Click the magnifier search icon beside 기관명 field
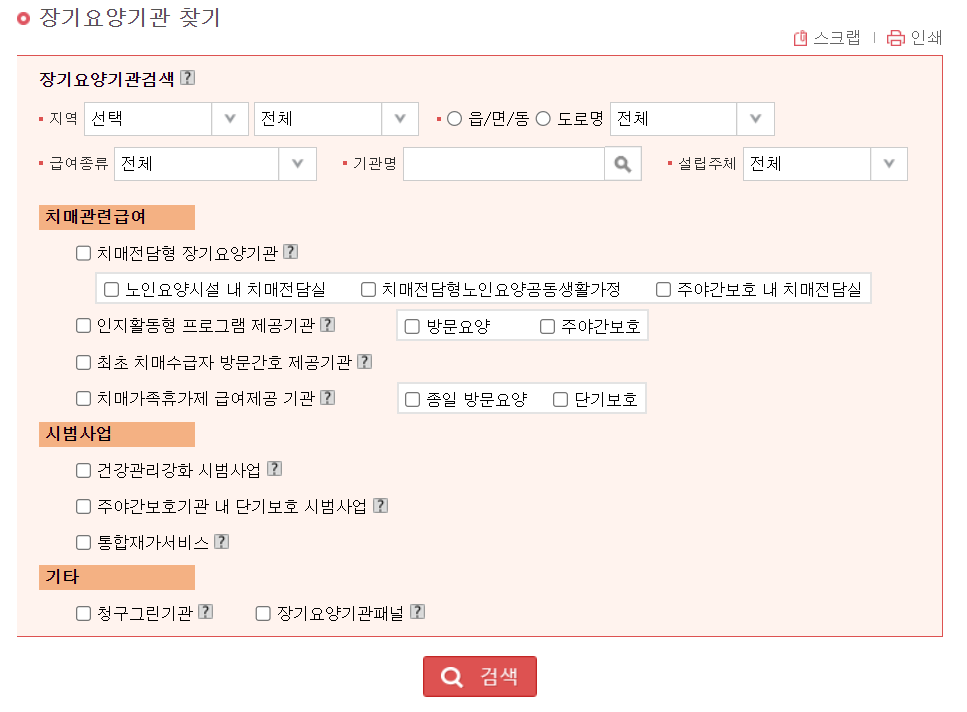This screenshot has height=712, width=967. (622, 163)
